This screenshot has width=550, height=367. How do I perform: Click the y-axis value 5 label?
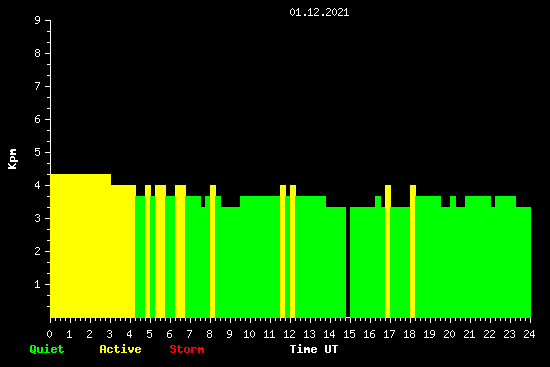point(37,152)
